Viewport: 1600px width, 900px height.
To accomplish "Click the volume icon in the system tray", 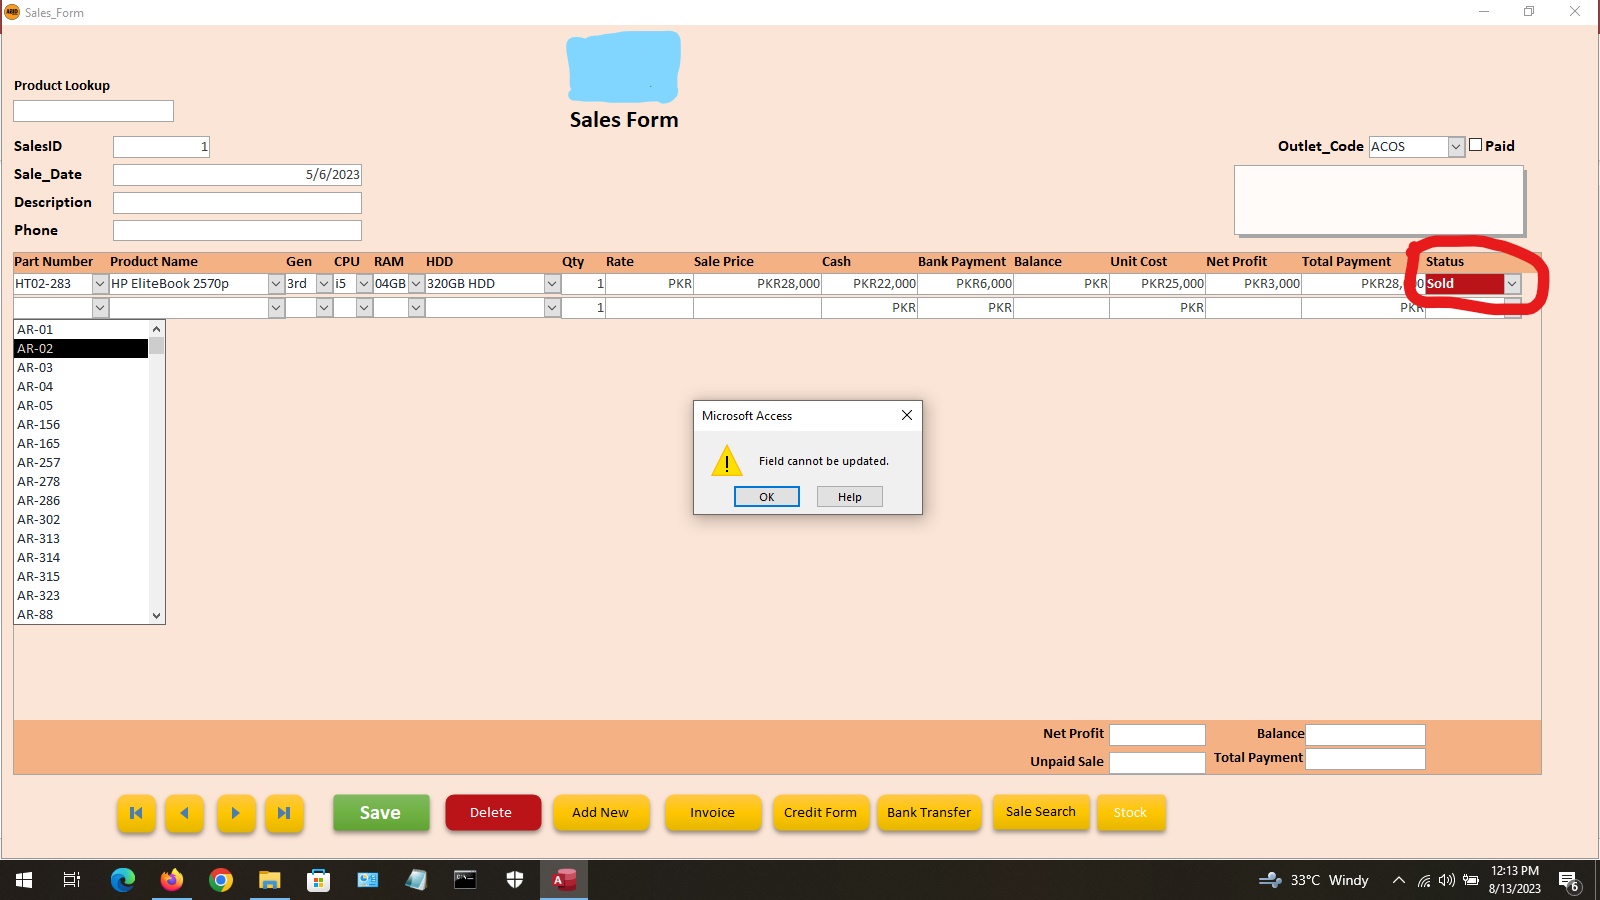I will (x=1445, y=880).
